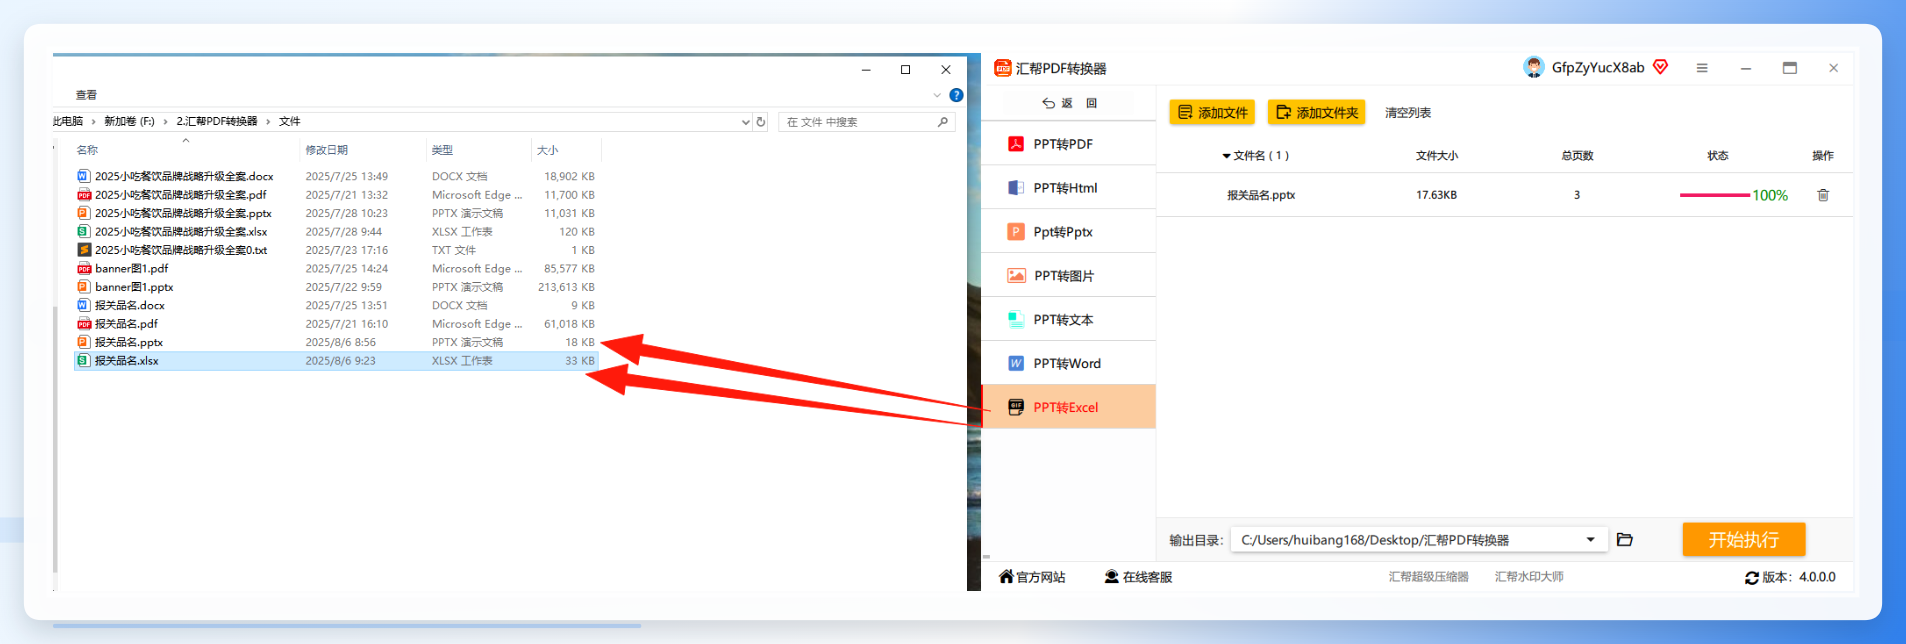Expand the explorer ribbon chevron
1906x644 pixels.
coord(937,96)
